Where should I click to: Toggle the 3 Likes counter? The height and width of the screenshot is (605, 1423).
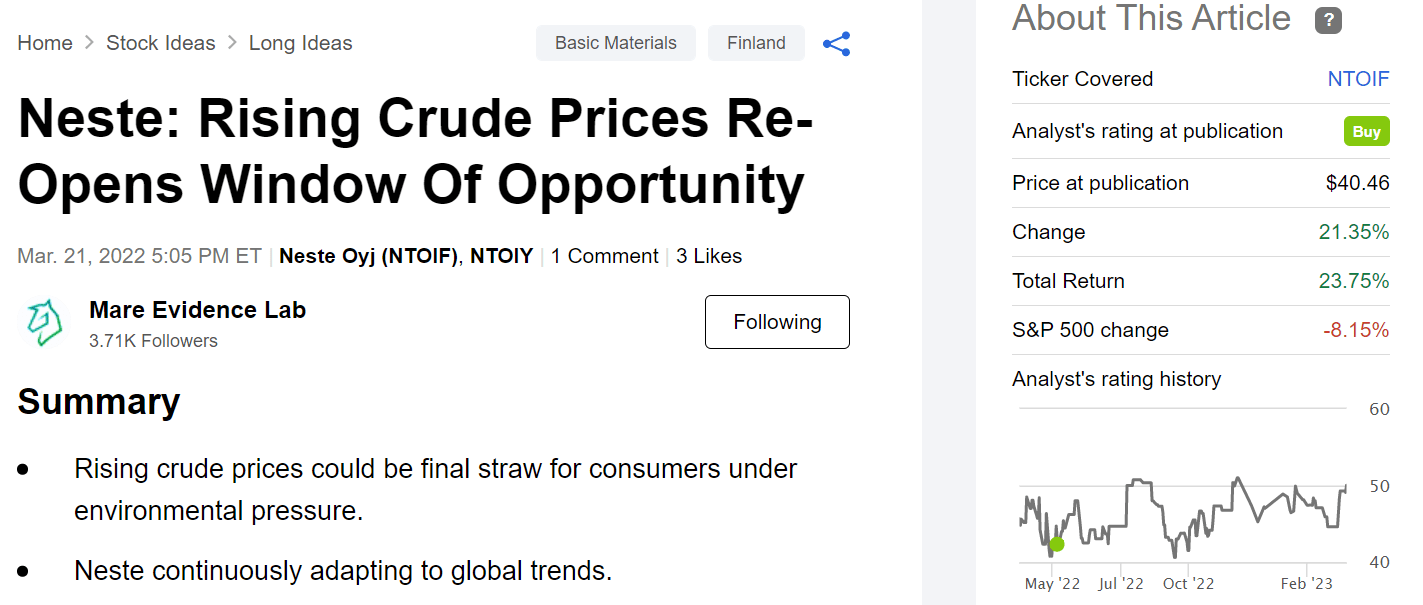click(709, 256)
